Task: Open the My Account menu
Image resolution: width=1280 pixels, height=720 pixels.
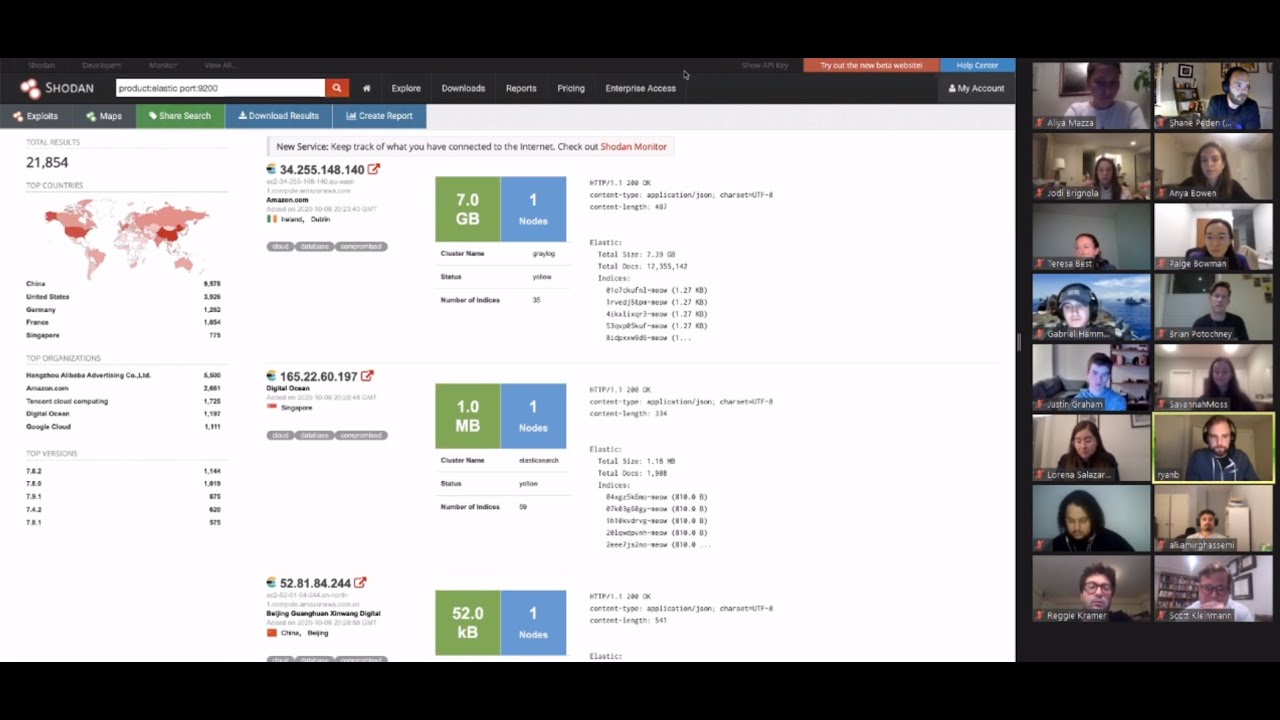Action: pos(976,88)
